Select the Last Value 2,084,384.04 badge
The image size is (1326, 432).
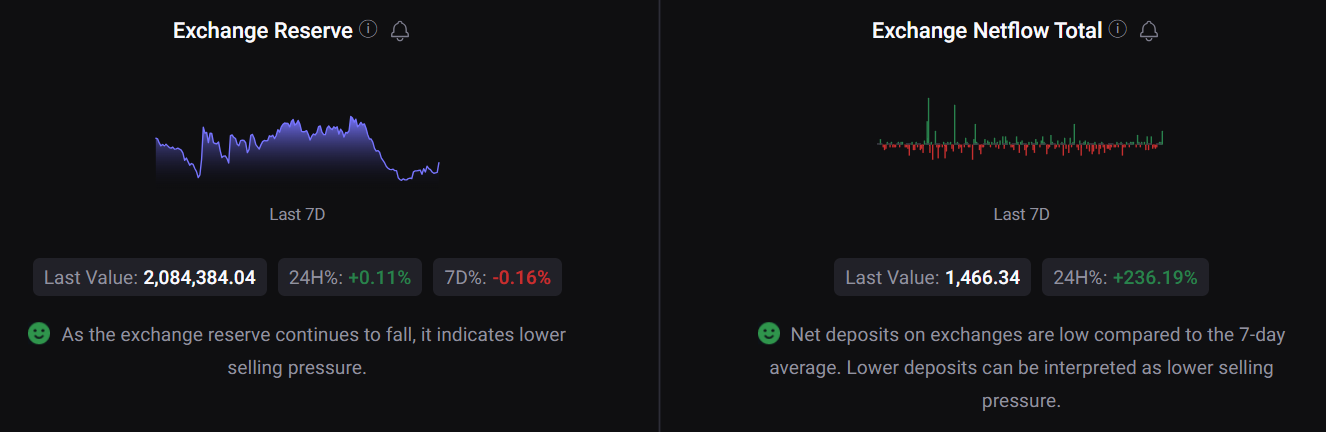(150, 277)
